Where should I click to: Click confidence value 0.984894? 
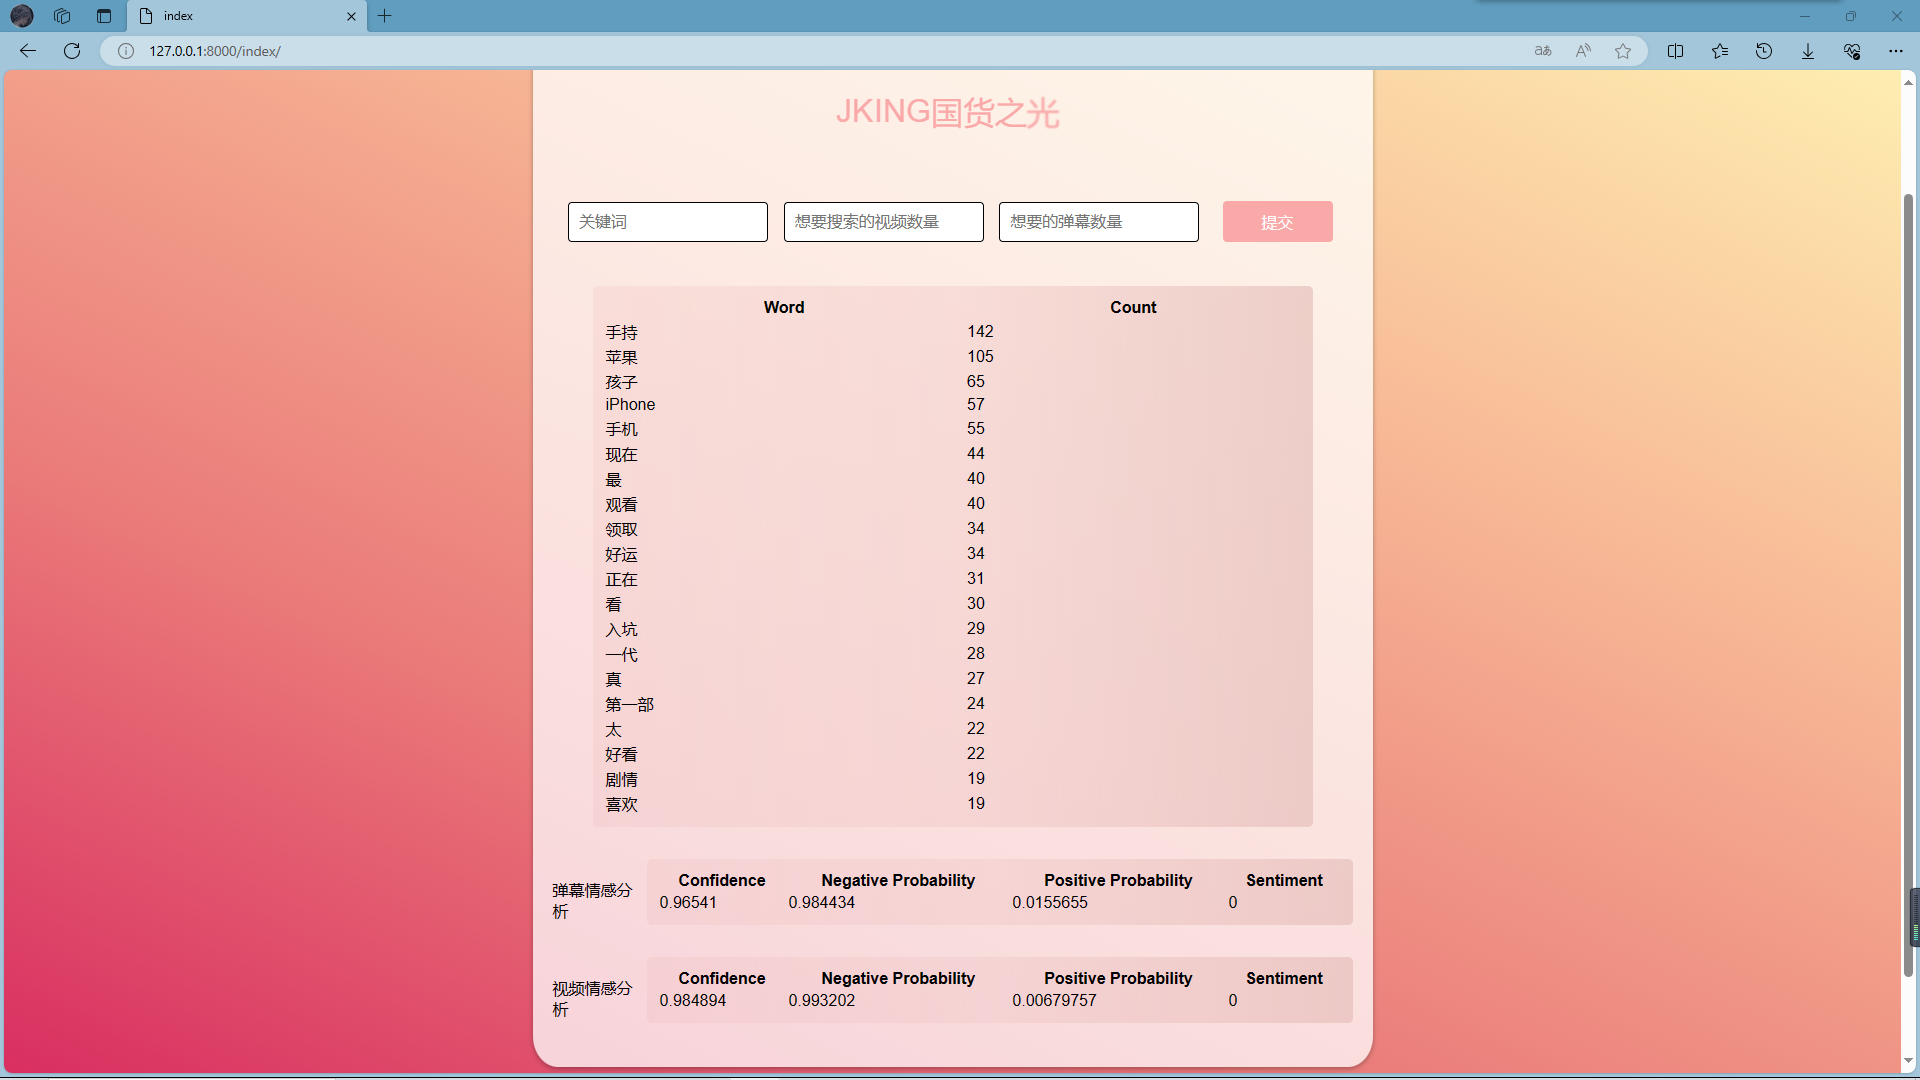tap(693, 1001)
